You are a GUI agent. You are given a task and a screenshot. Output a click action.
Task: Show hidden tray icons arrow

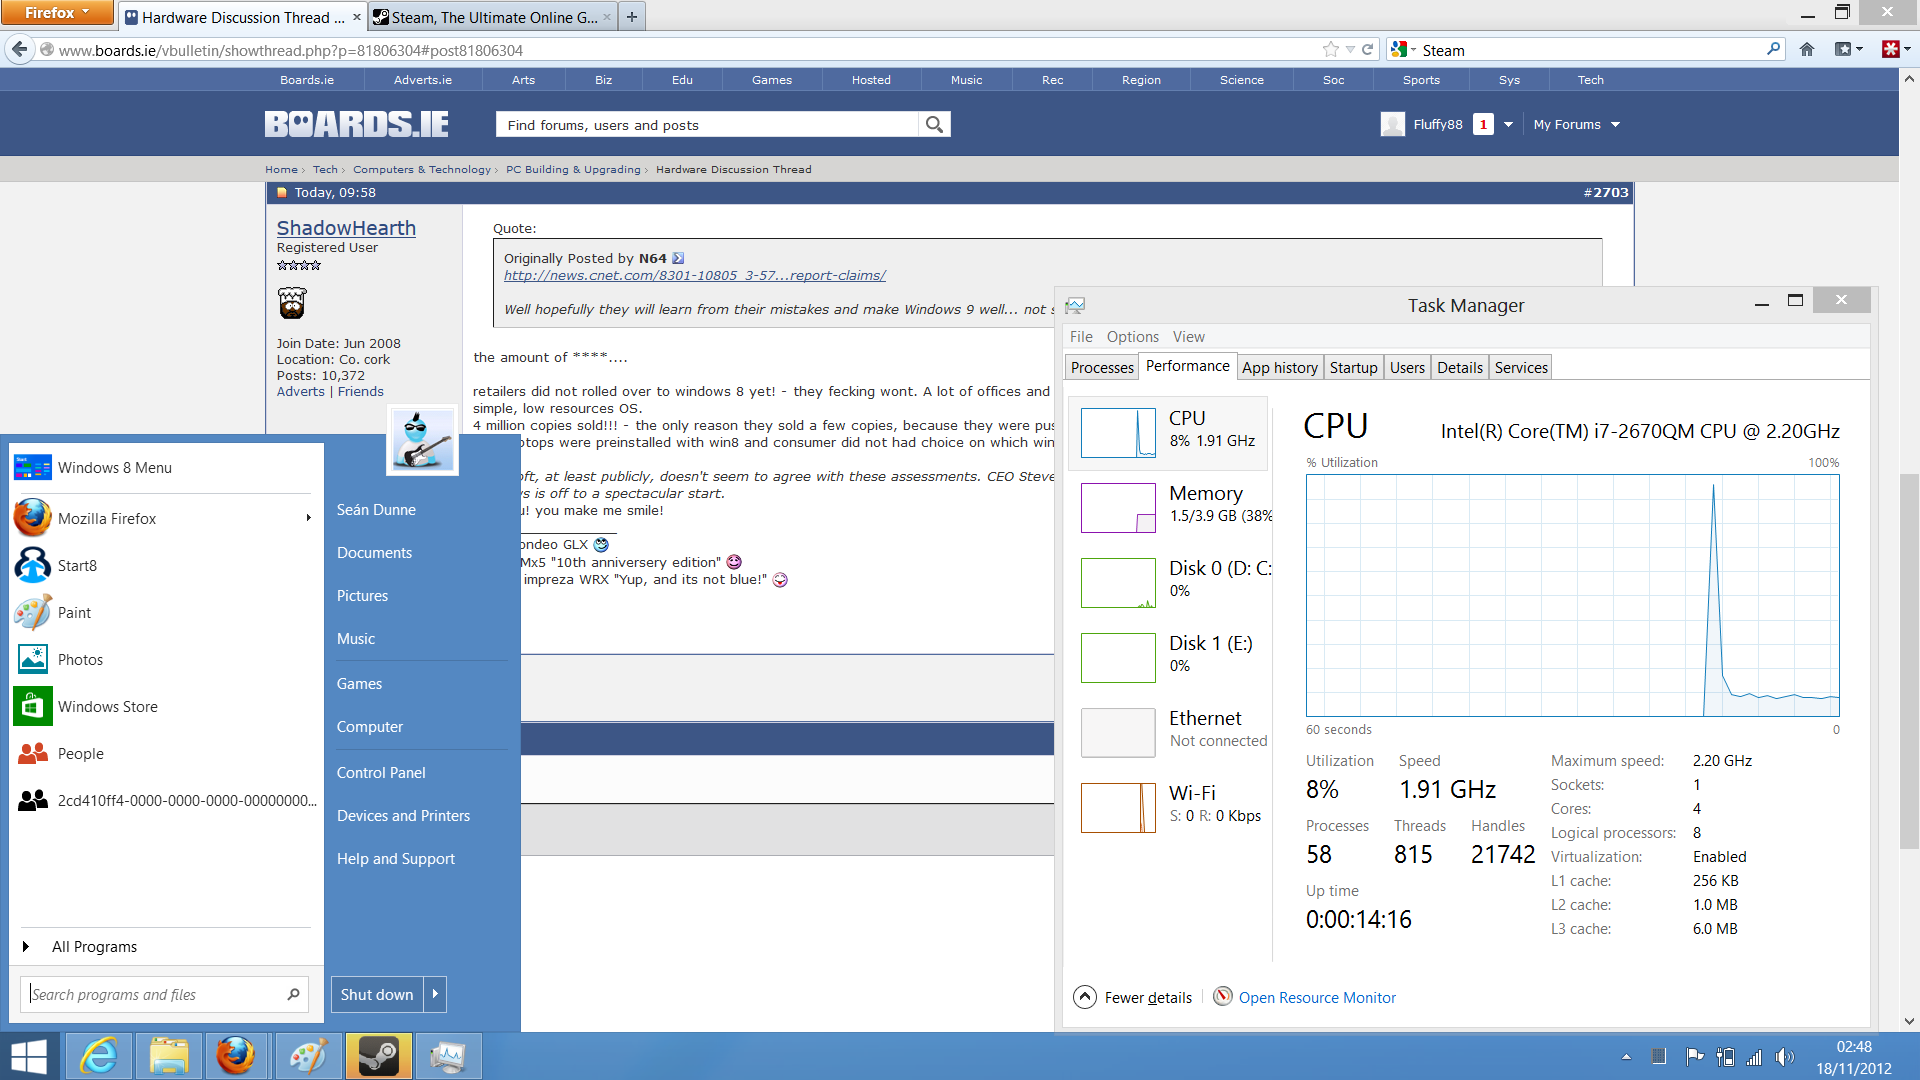click(1626, 1057)
